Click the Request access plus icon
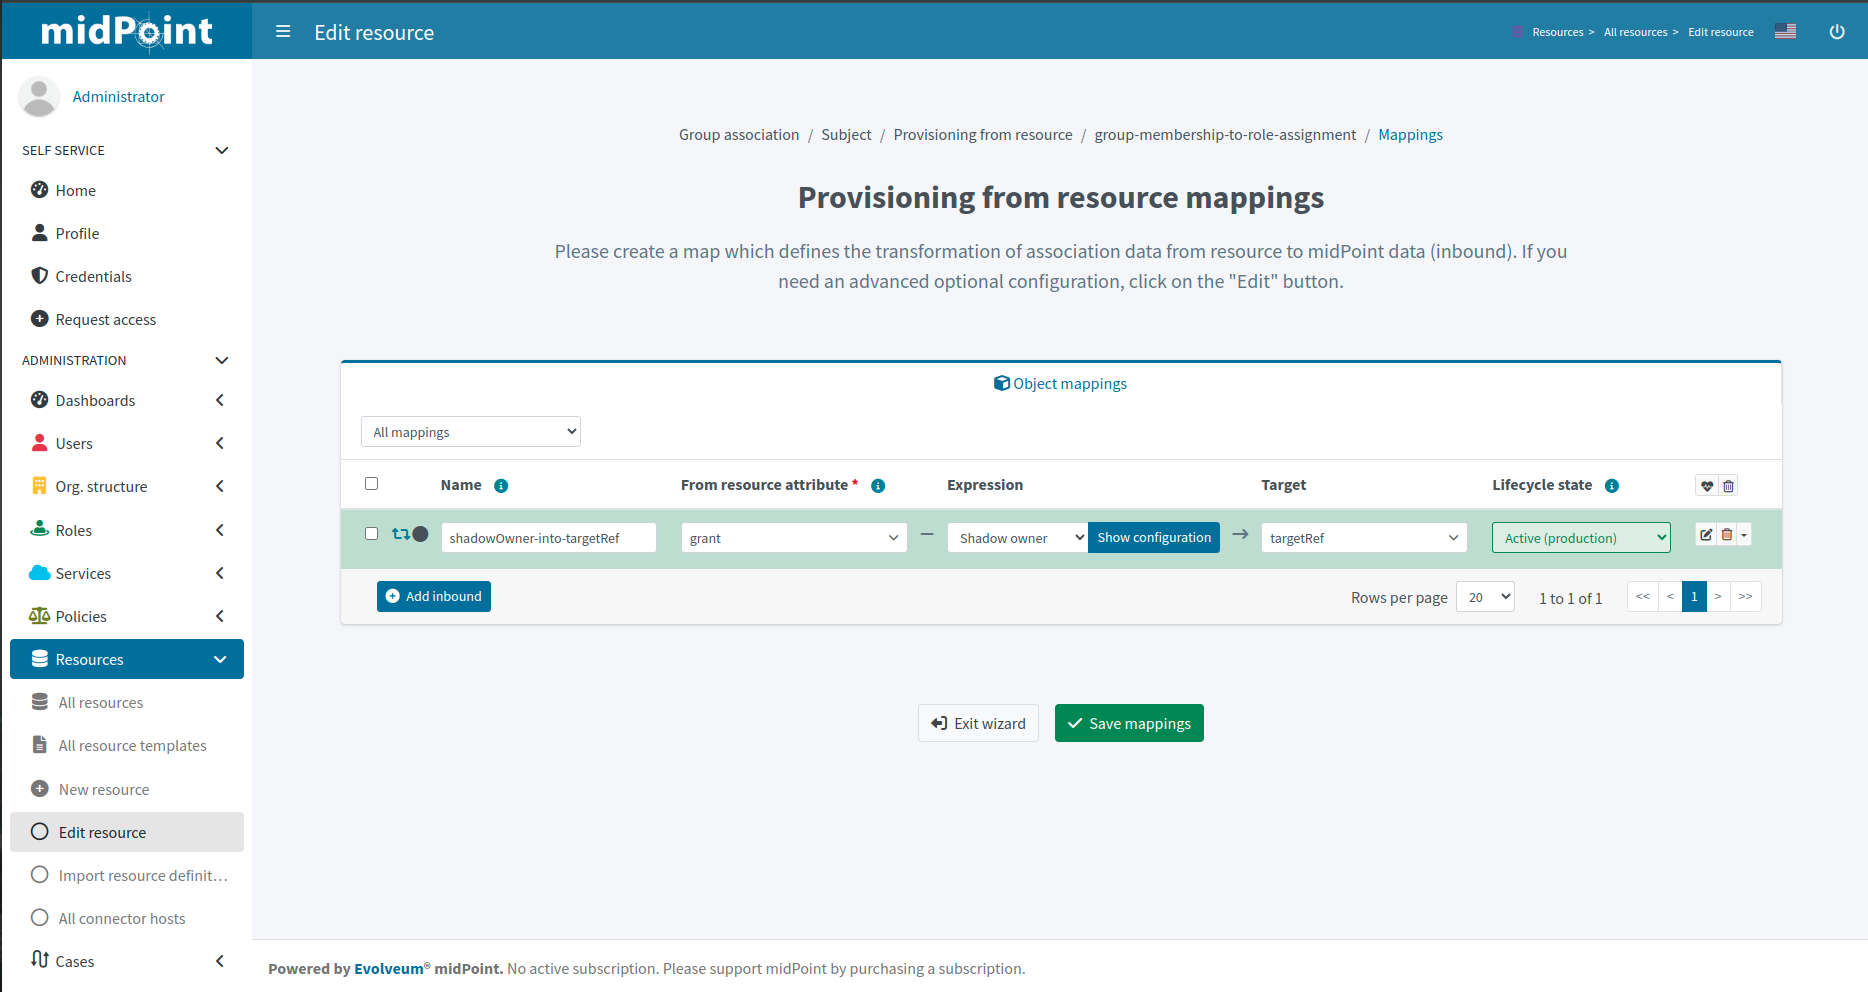1868x992 pixels. pyautogui.click(x=40, y=319)
